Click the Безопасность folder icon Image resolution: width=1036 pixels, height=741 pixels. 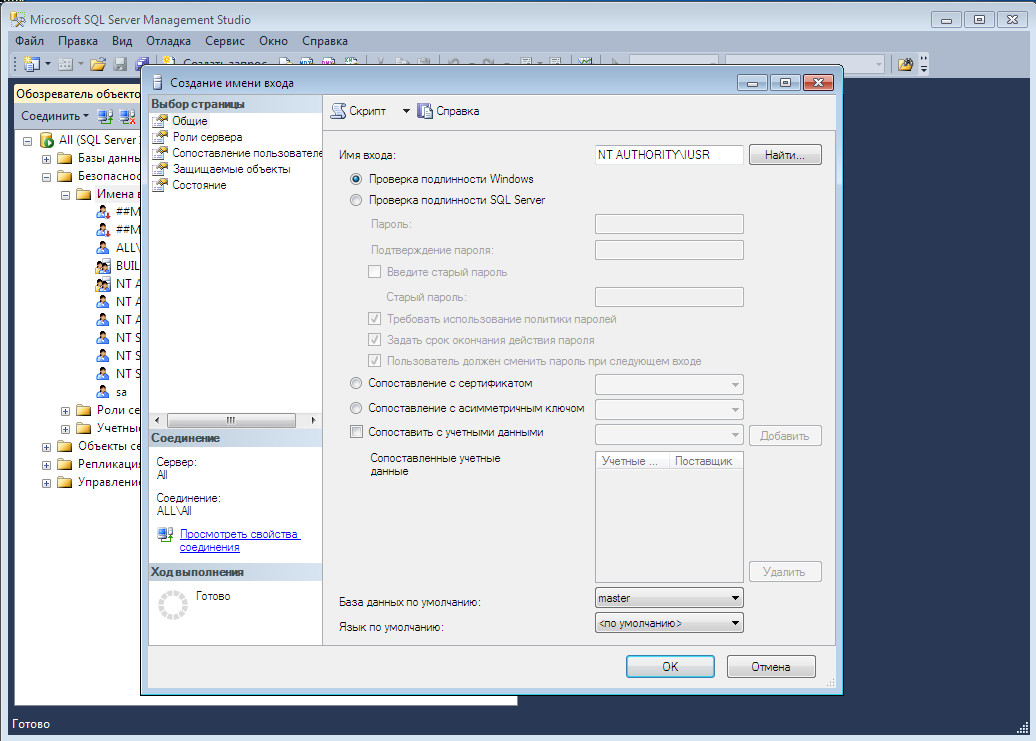(x=65, y=176)
